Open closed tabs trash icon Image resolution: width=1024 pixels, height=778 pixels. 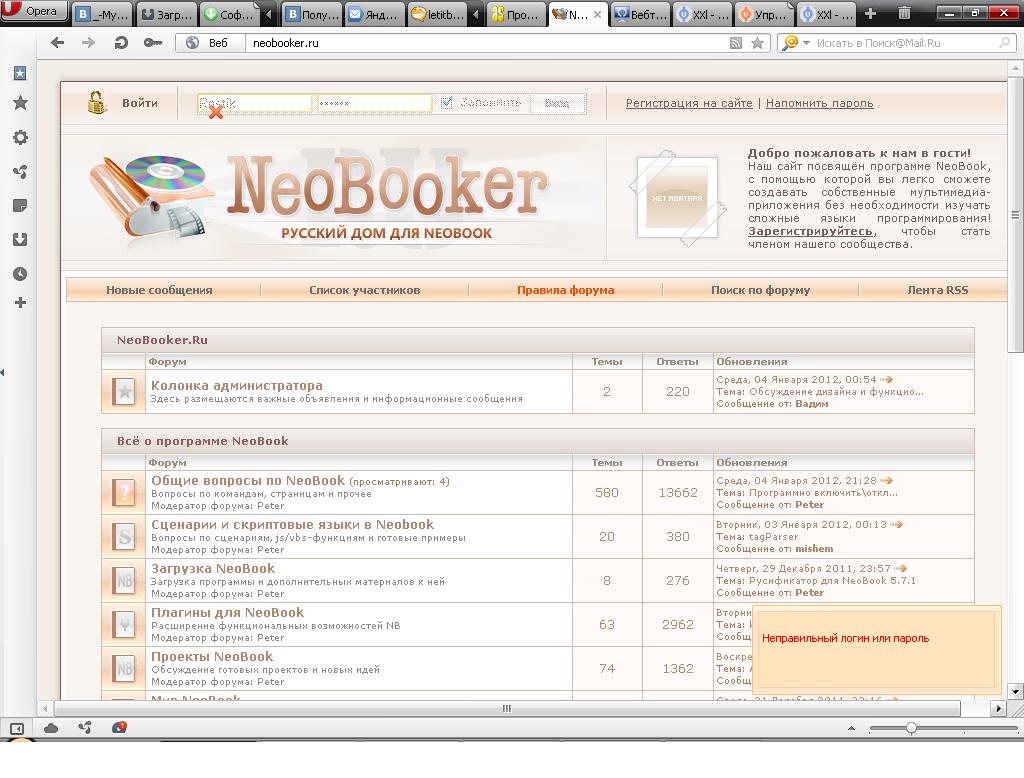[904, 13]
